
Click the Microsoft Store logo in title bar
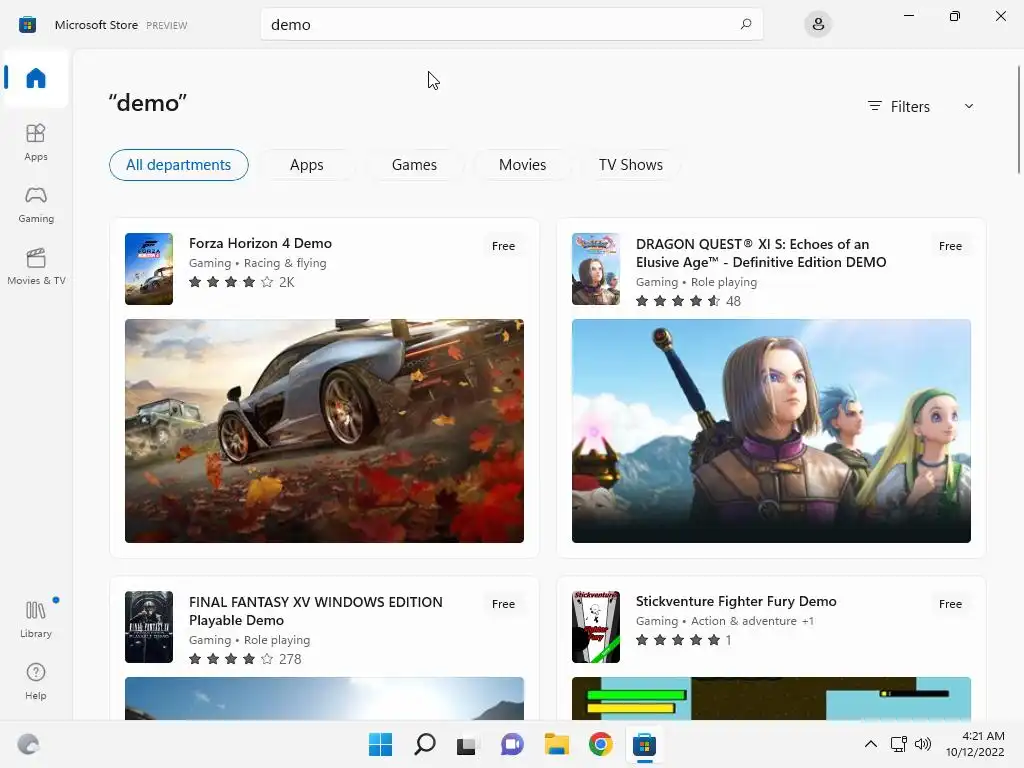pyautogui.click(x=27, y=25)
